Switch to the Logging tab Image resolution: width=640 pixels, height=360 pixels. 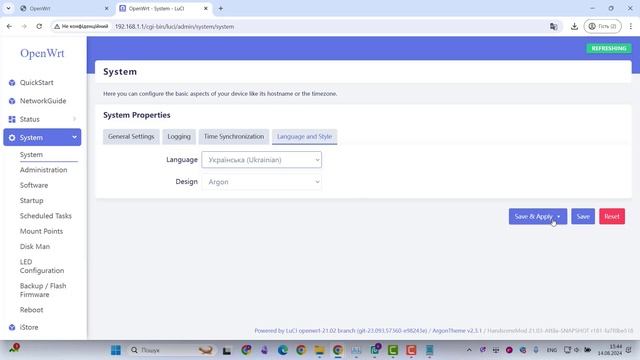click(x=179, y=136)
